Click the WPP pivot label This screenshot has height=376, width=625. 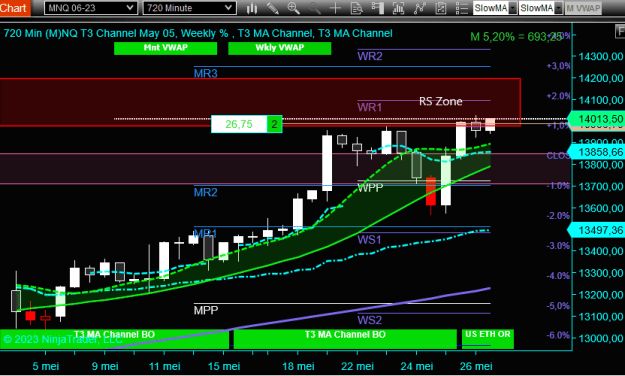point(370,187)
